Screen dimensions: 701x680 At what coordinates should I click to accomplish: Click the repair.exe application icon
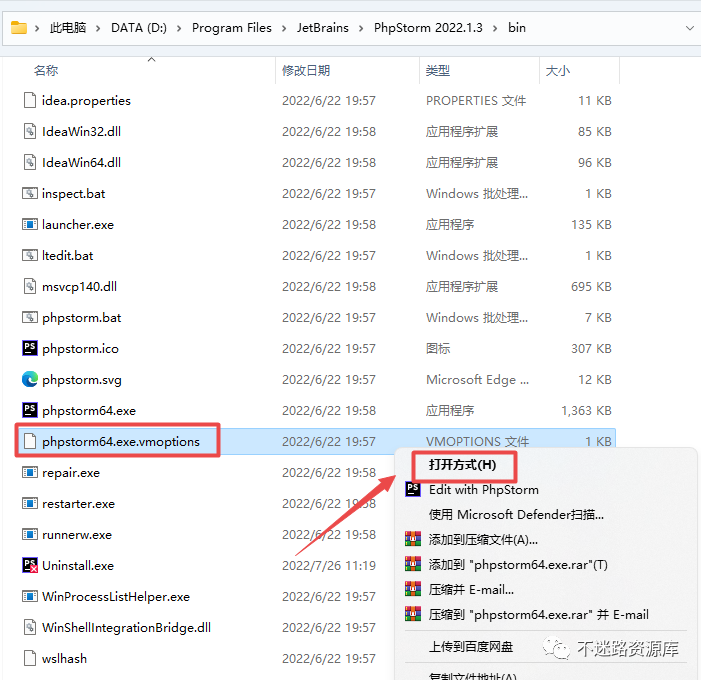30,472
